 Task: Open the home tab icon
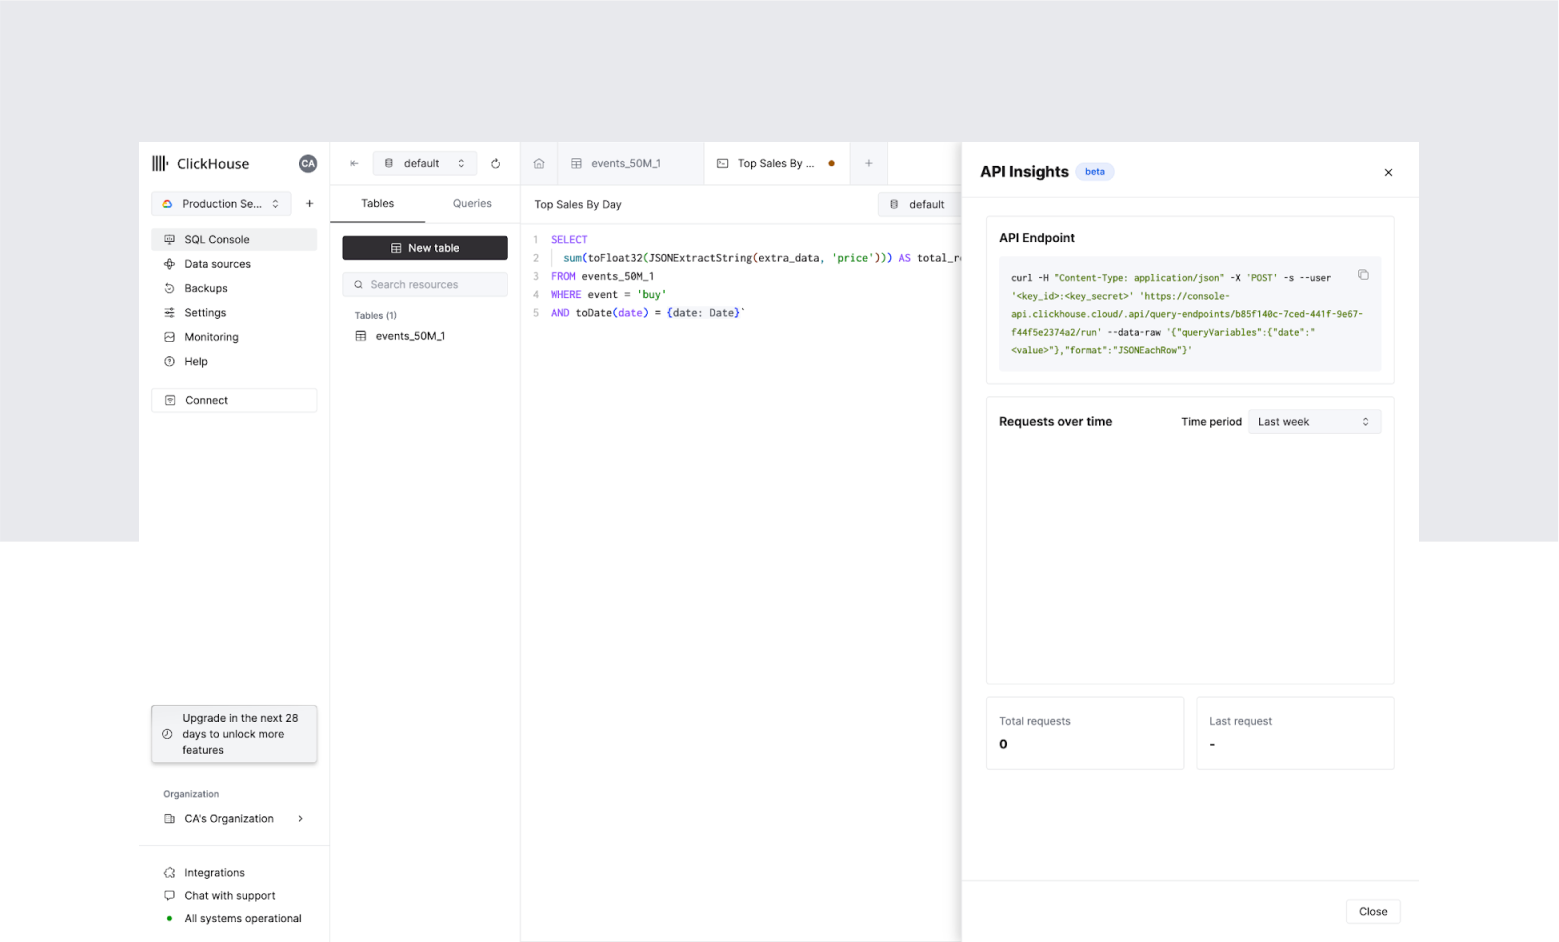pyautogui.click(x=539, y=164)
